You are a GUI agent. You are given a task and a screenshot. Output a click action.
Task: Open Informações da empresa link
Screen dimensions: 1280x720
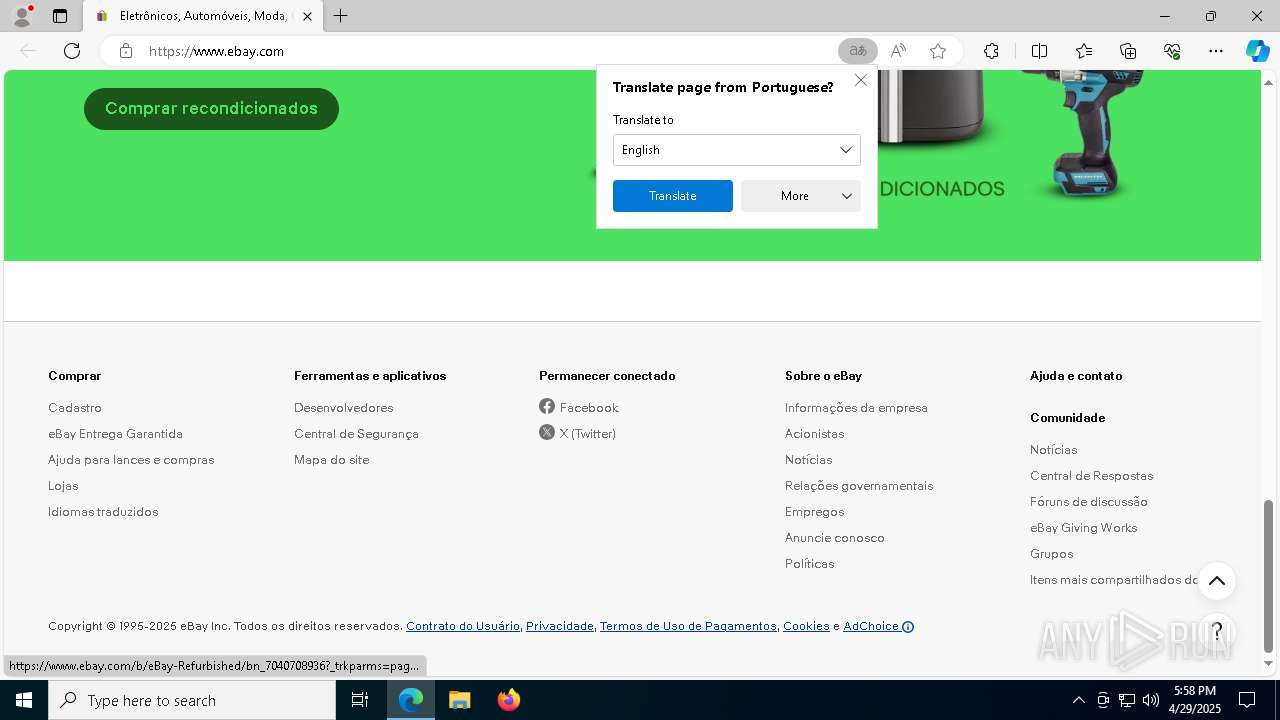pos(856,407)
